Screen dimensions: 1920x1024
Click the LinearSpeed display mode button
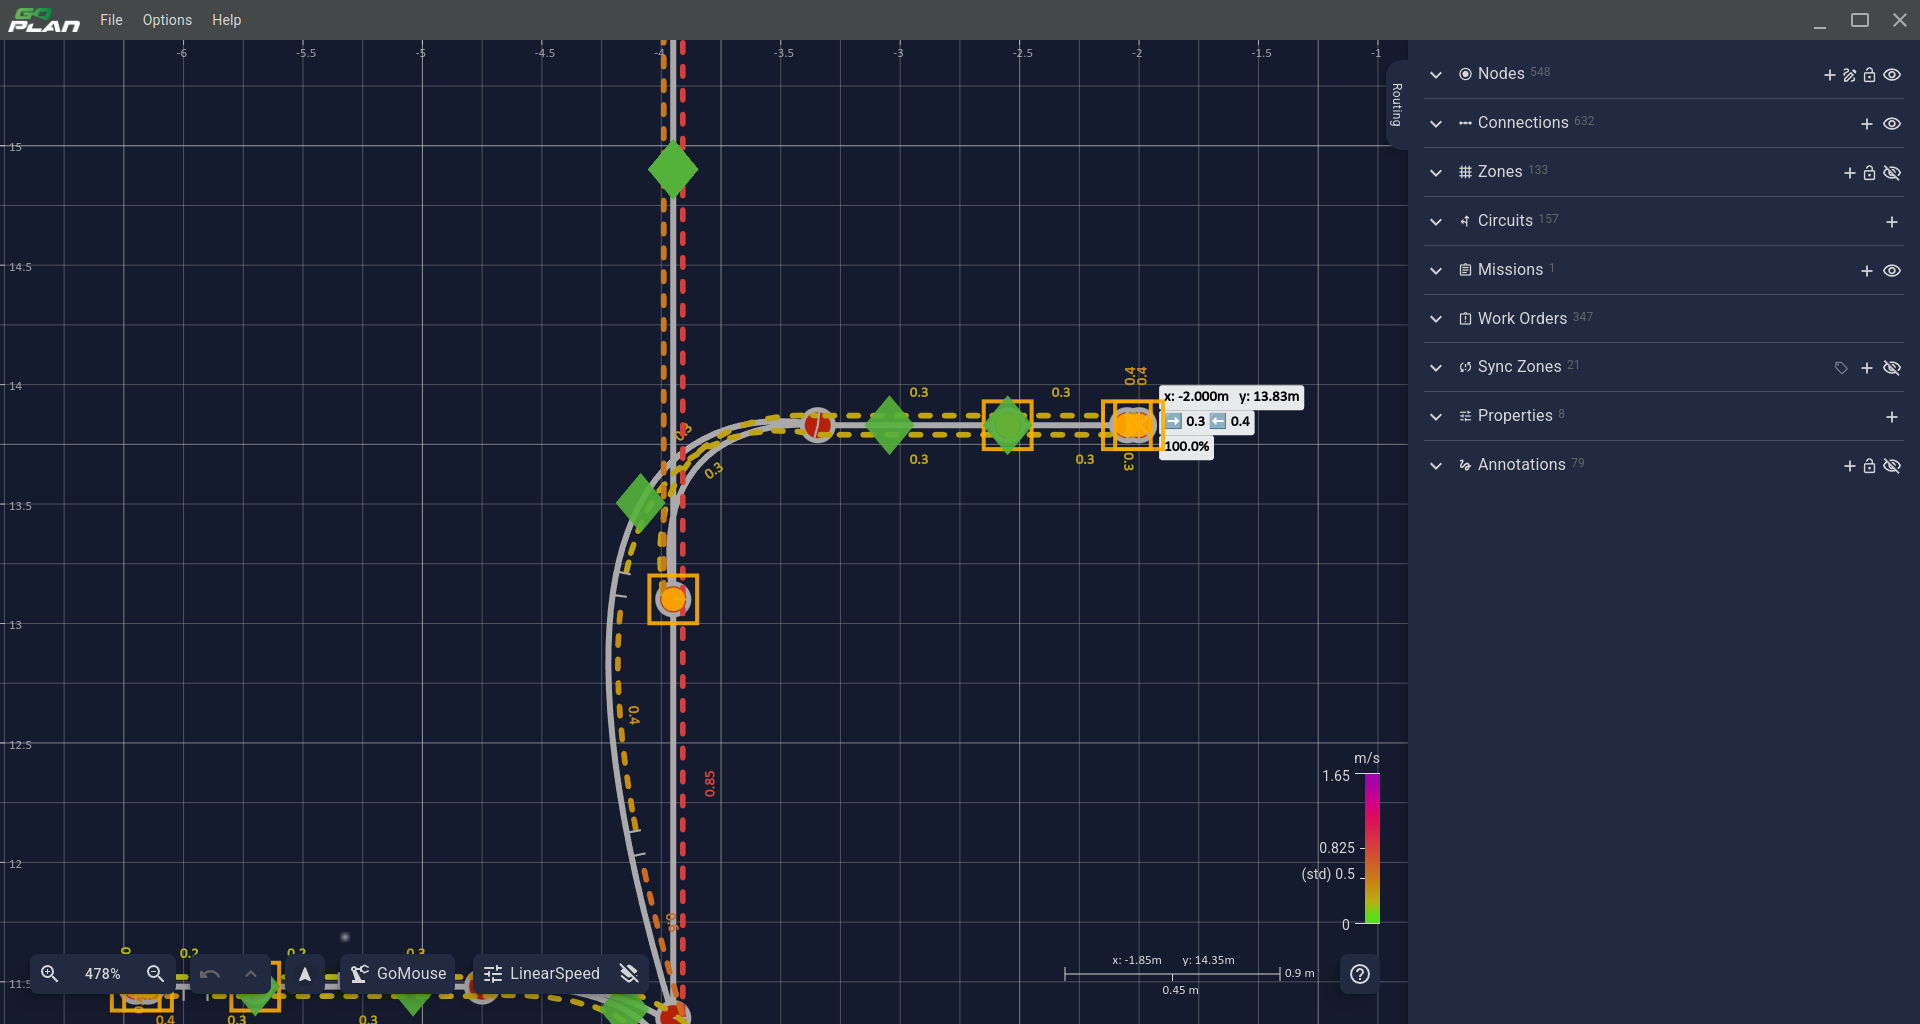(542, 973)
